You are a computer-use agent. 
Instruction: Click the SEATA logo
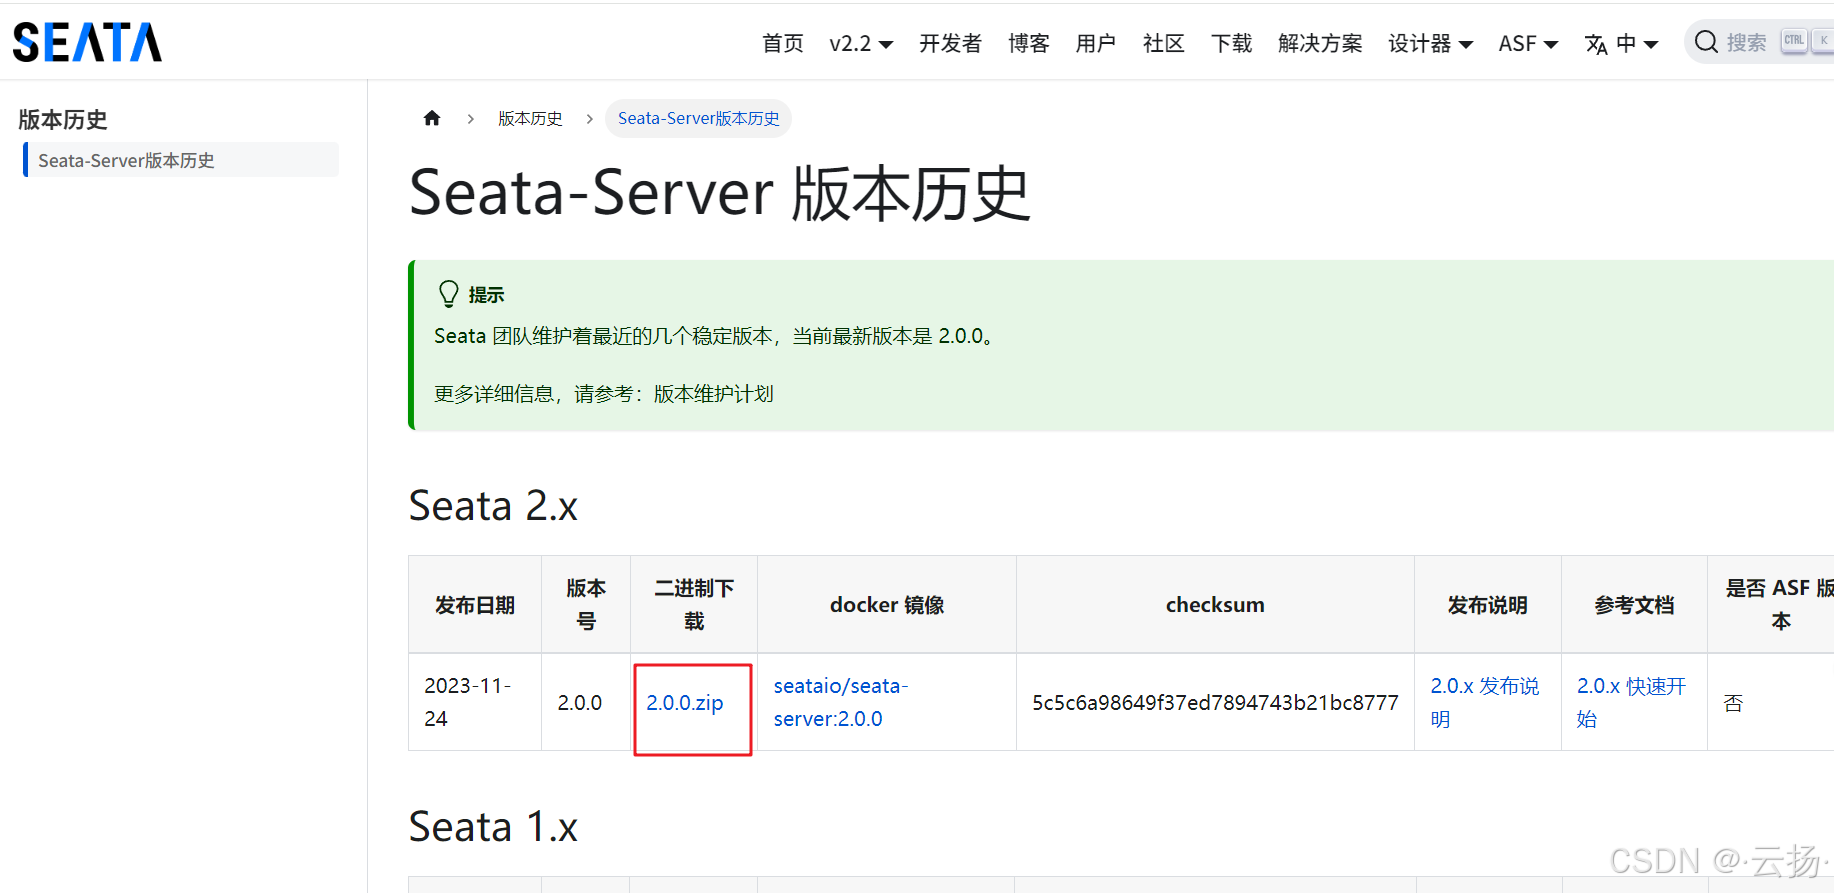(87, 43)
